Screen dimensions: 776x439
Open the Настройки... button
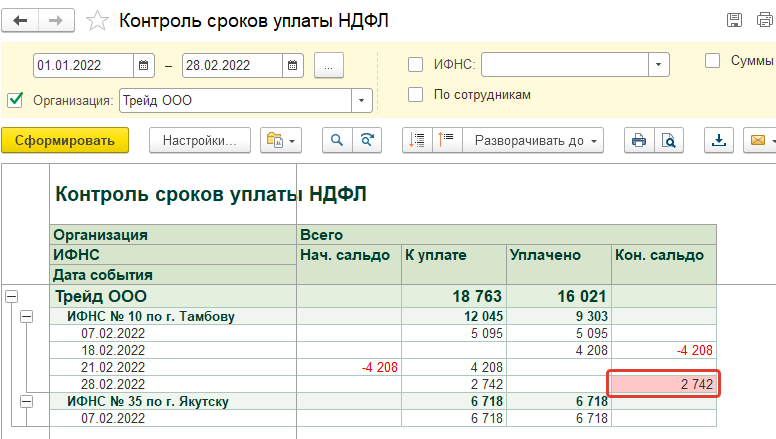click(x=200, y=141)
